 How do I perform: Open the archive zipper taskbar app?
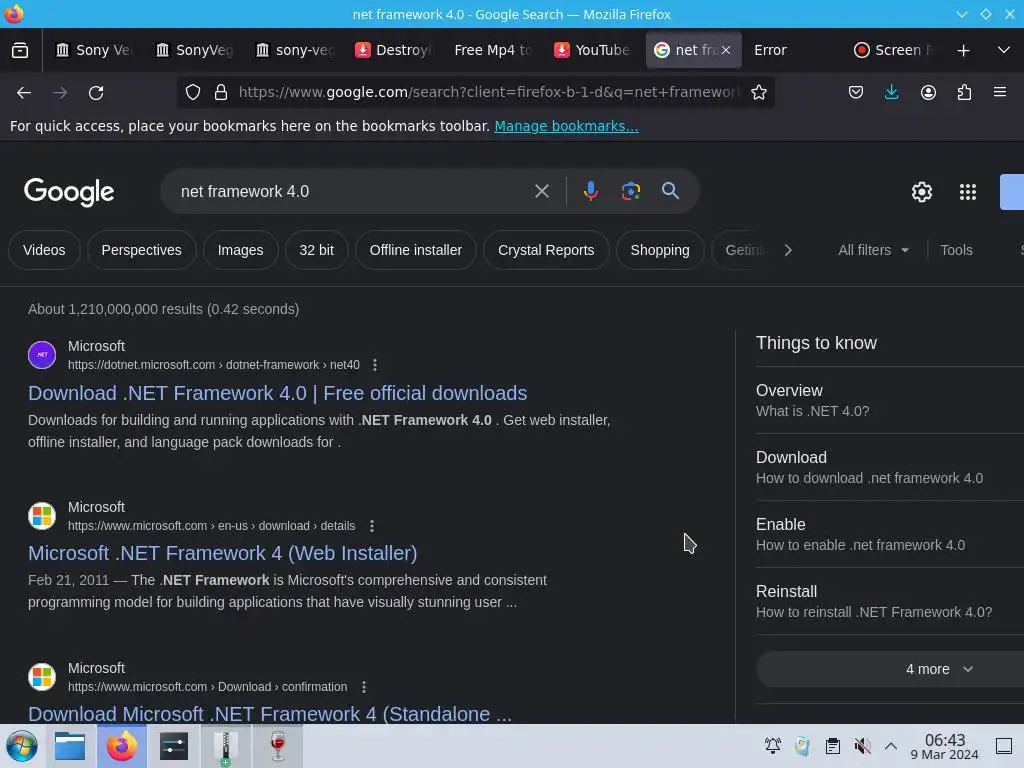[x=225, y=747]
